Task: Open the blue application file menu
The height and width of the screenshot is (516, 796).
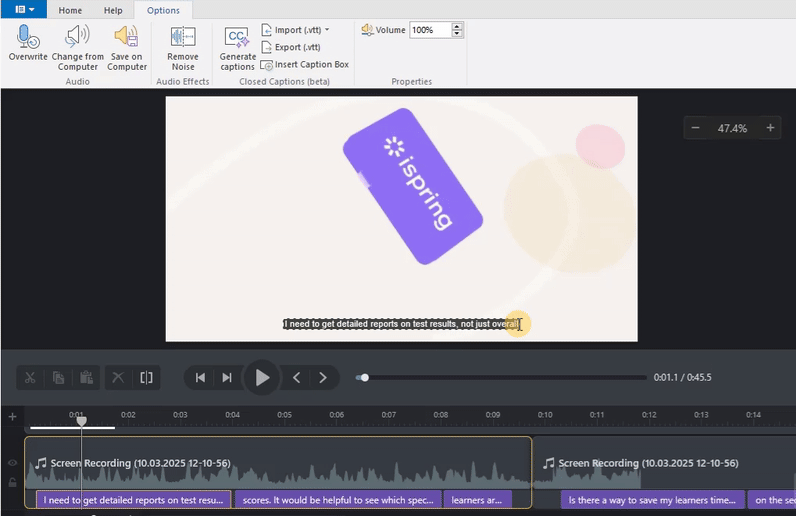Action: (x=24, y=9)
